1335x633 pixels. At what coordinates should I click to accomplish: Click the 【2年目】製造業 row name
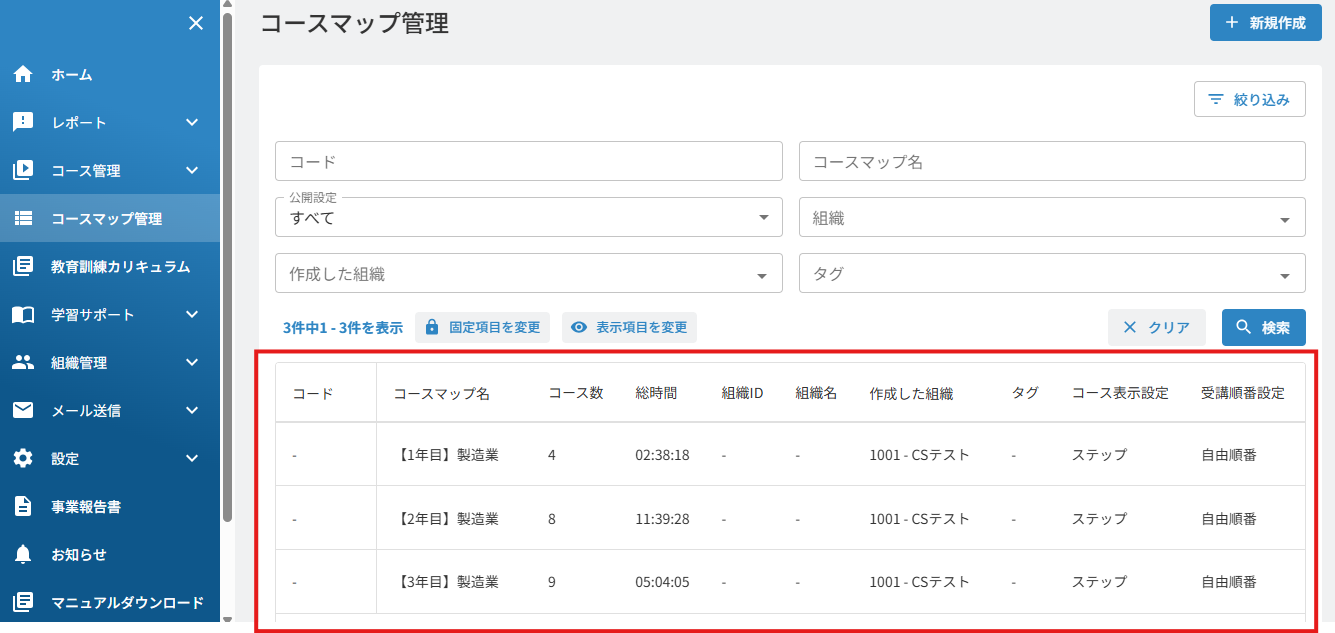(x=448, y=519)
